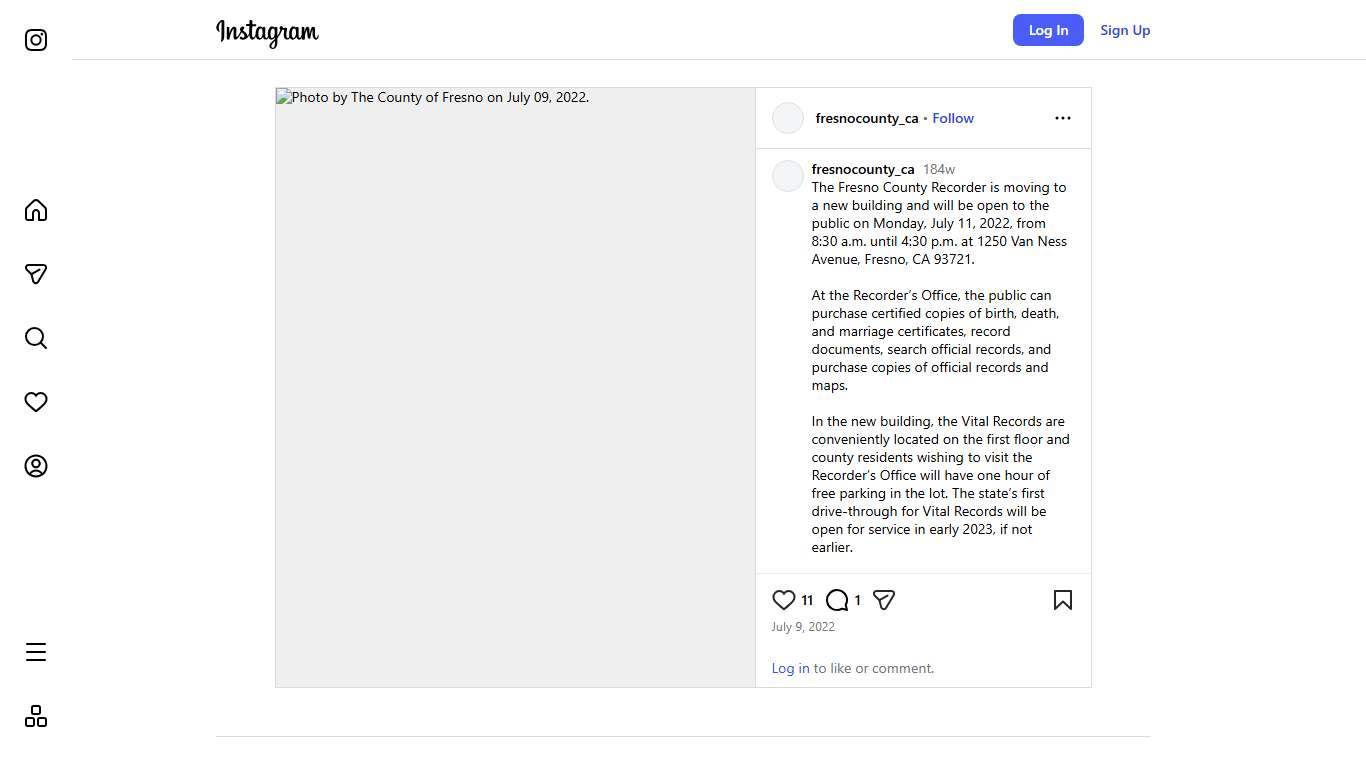Like the post with heart icon
Screen dimensions: 1366x768
[x=784, y=600]
